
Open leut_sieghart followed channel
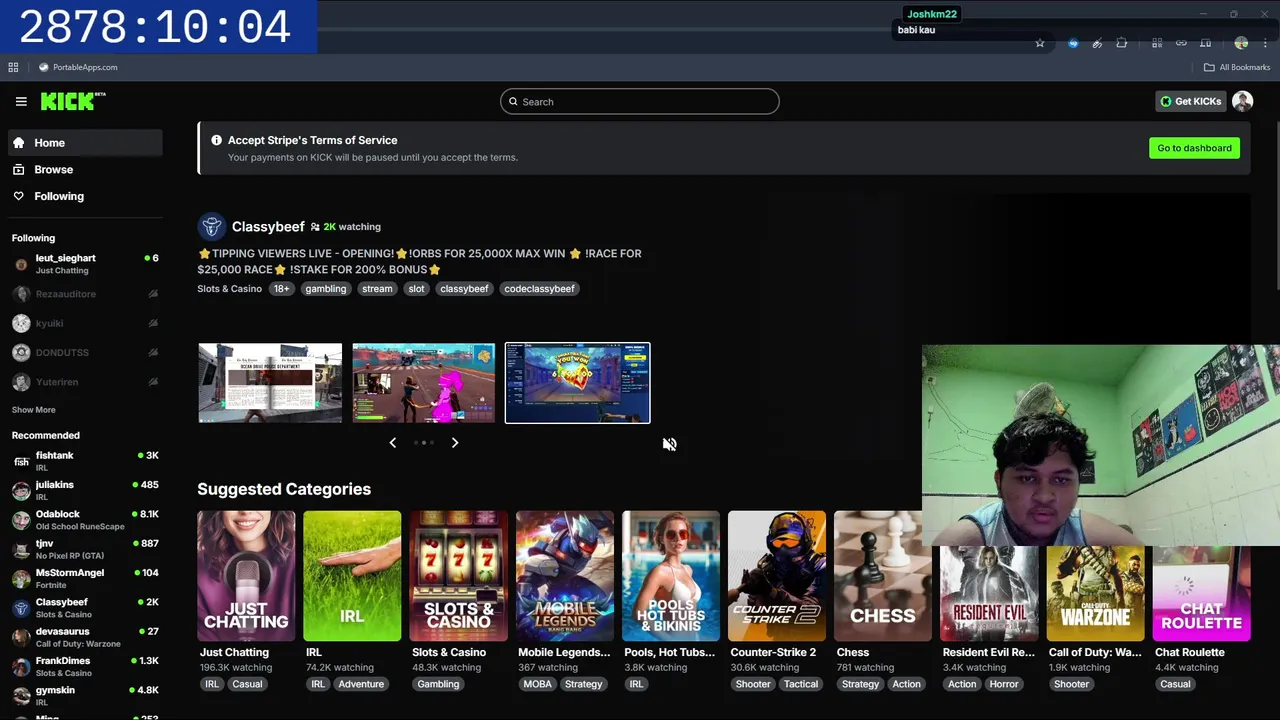(85, 264)
